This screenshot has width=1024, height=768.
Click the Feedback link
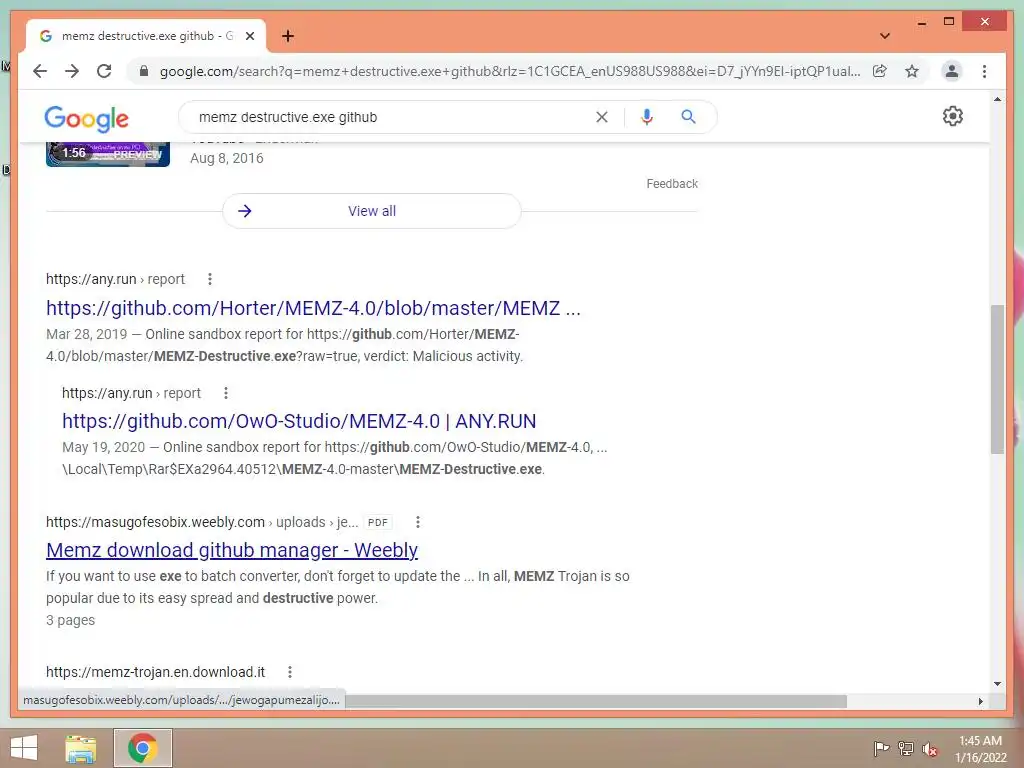(x=672, y=184)
